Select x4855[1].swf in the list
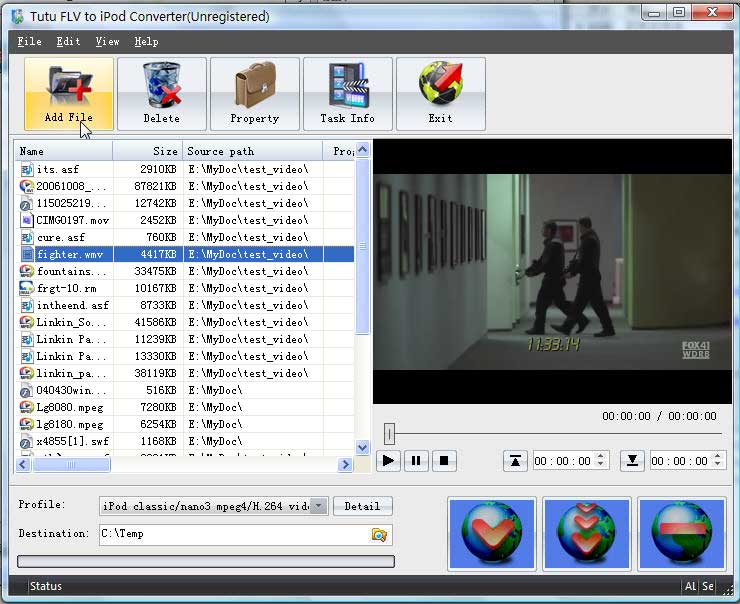 click(185, 441)
